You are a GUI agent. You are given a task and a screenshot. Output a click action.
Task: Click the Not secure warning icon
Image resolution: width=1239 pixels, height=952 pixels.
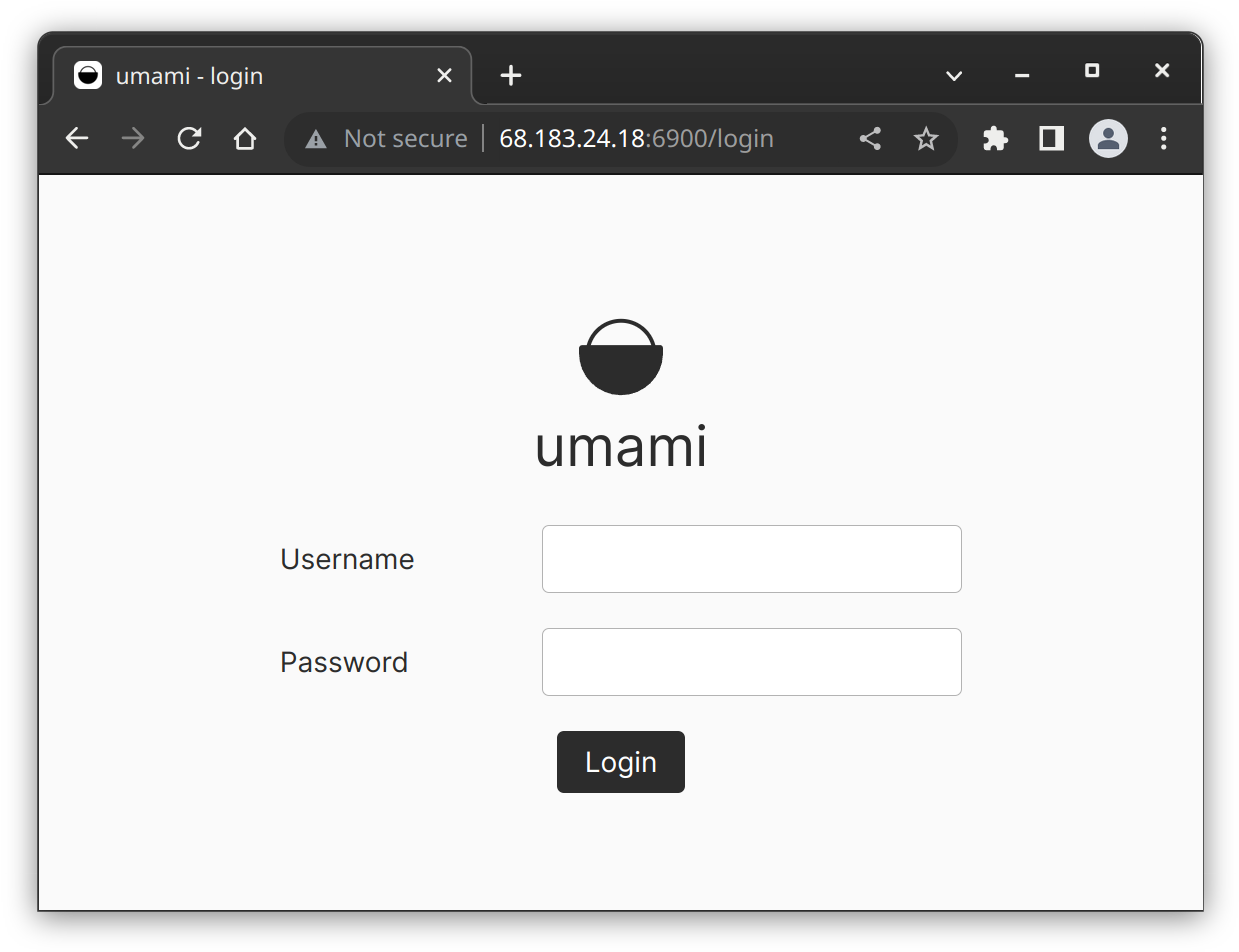click(316, 139)
